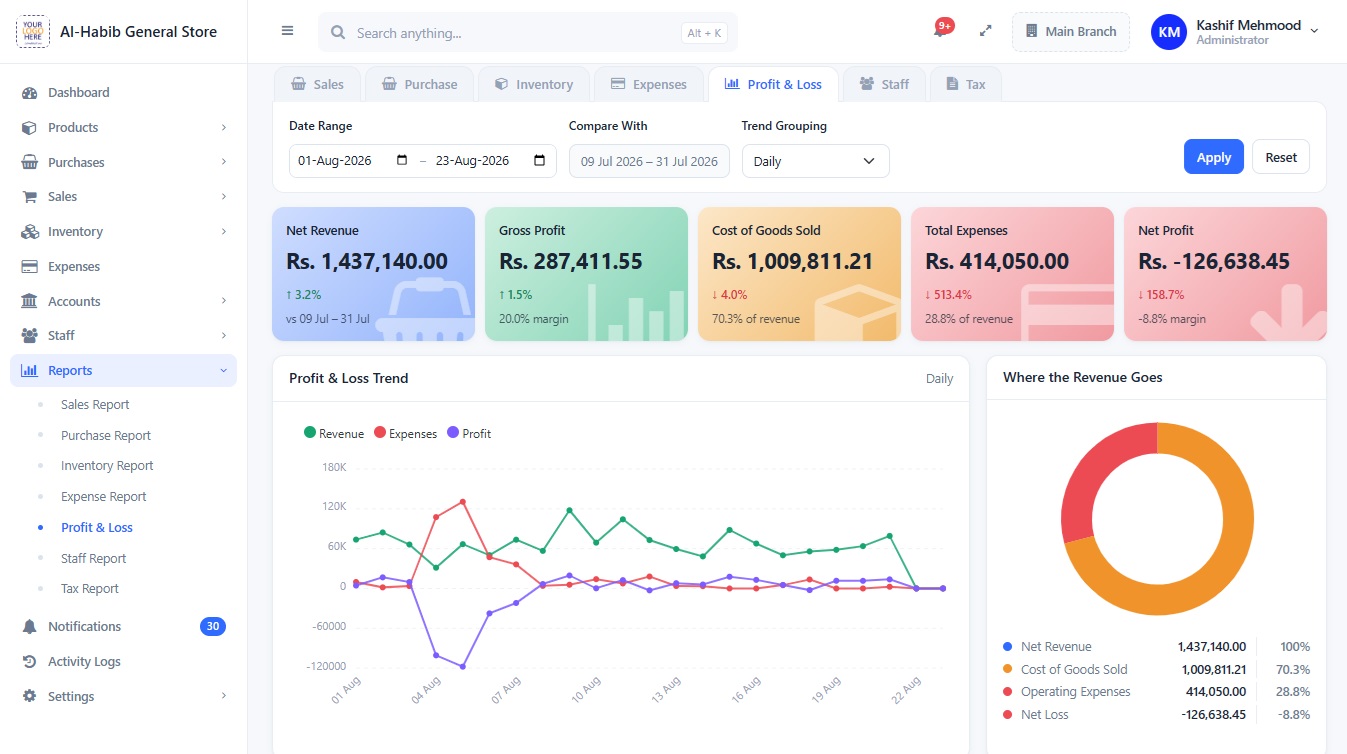Click the Net Profit summary card

[1225, 274]
